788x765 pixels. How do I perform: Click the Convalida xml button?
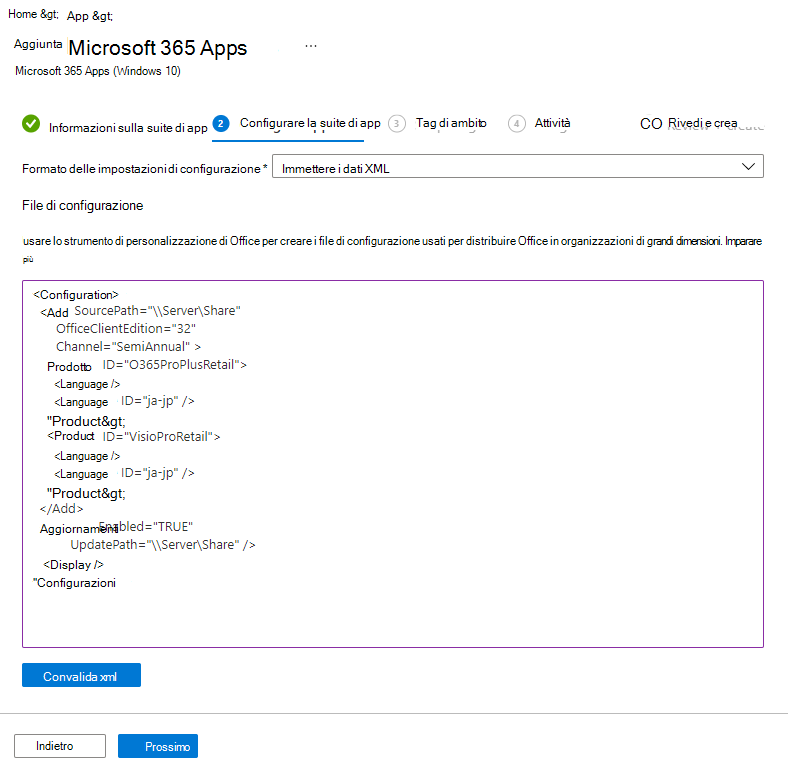(x=81, y=675)
